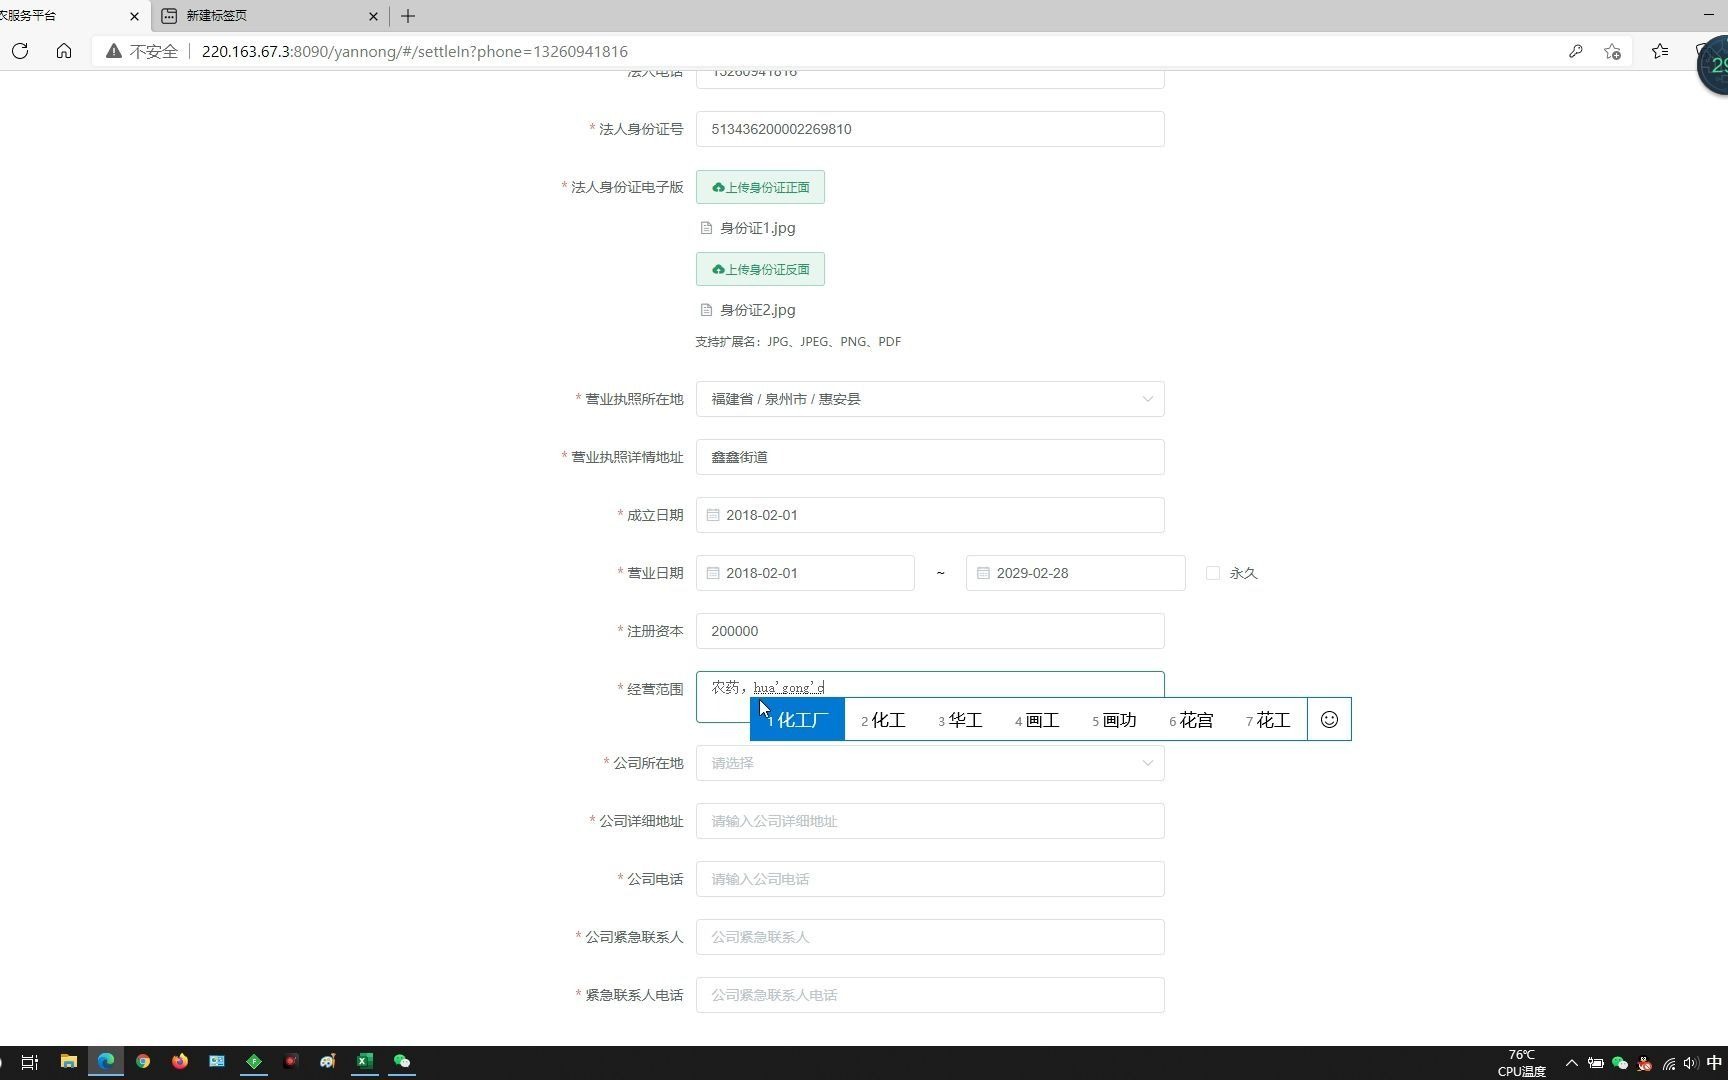The image size is (1728, 1080).
Task: Open the favorites list icon
Action: (x=1660, y=51)
